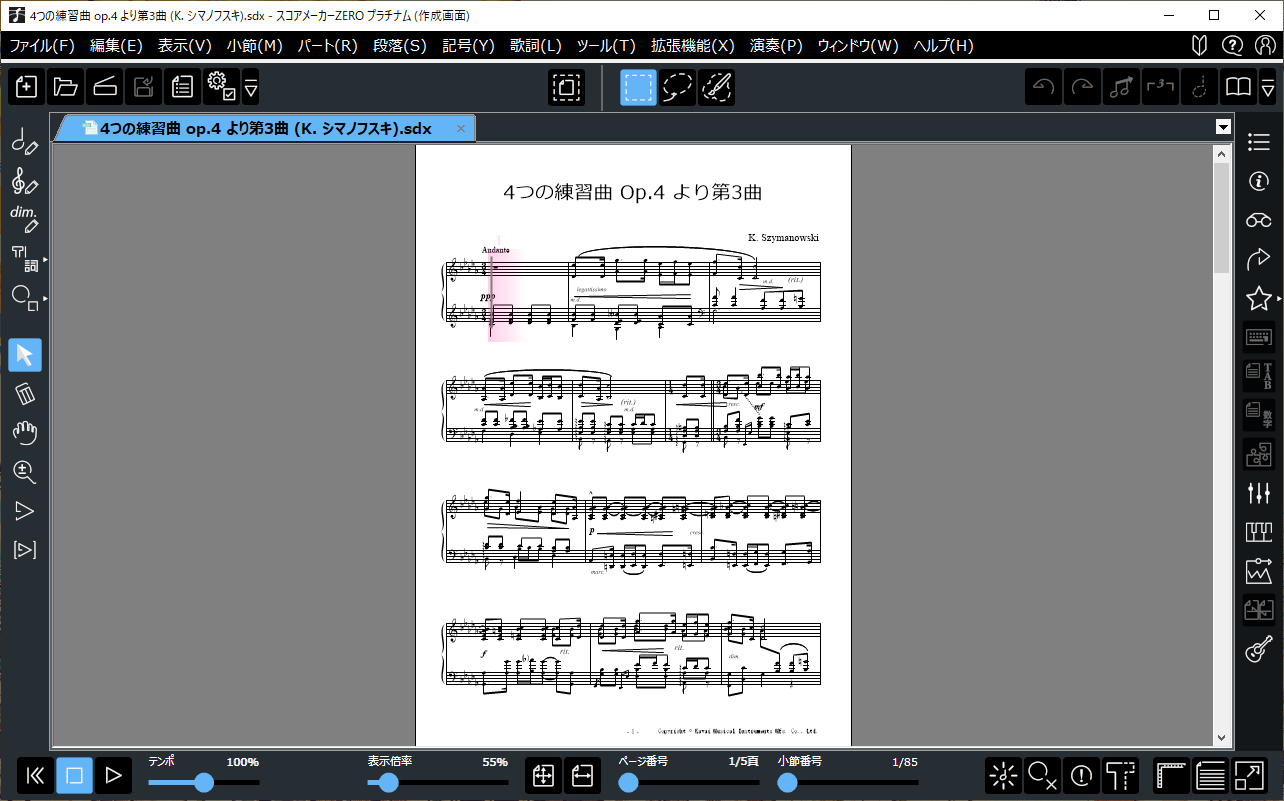Click the help question mark icon
Screen dimensions: 1284x801
[1233, 46]
